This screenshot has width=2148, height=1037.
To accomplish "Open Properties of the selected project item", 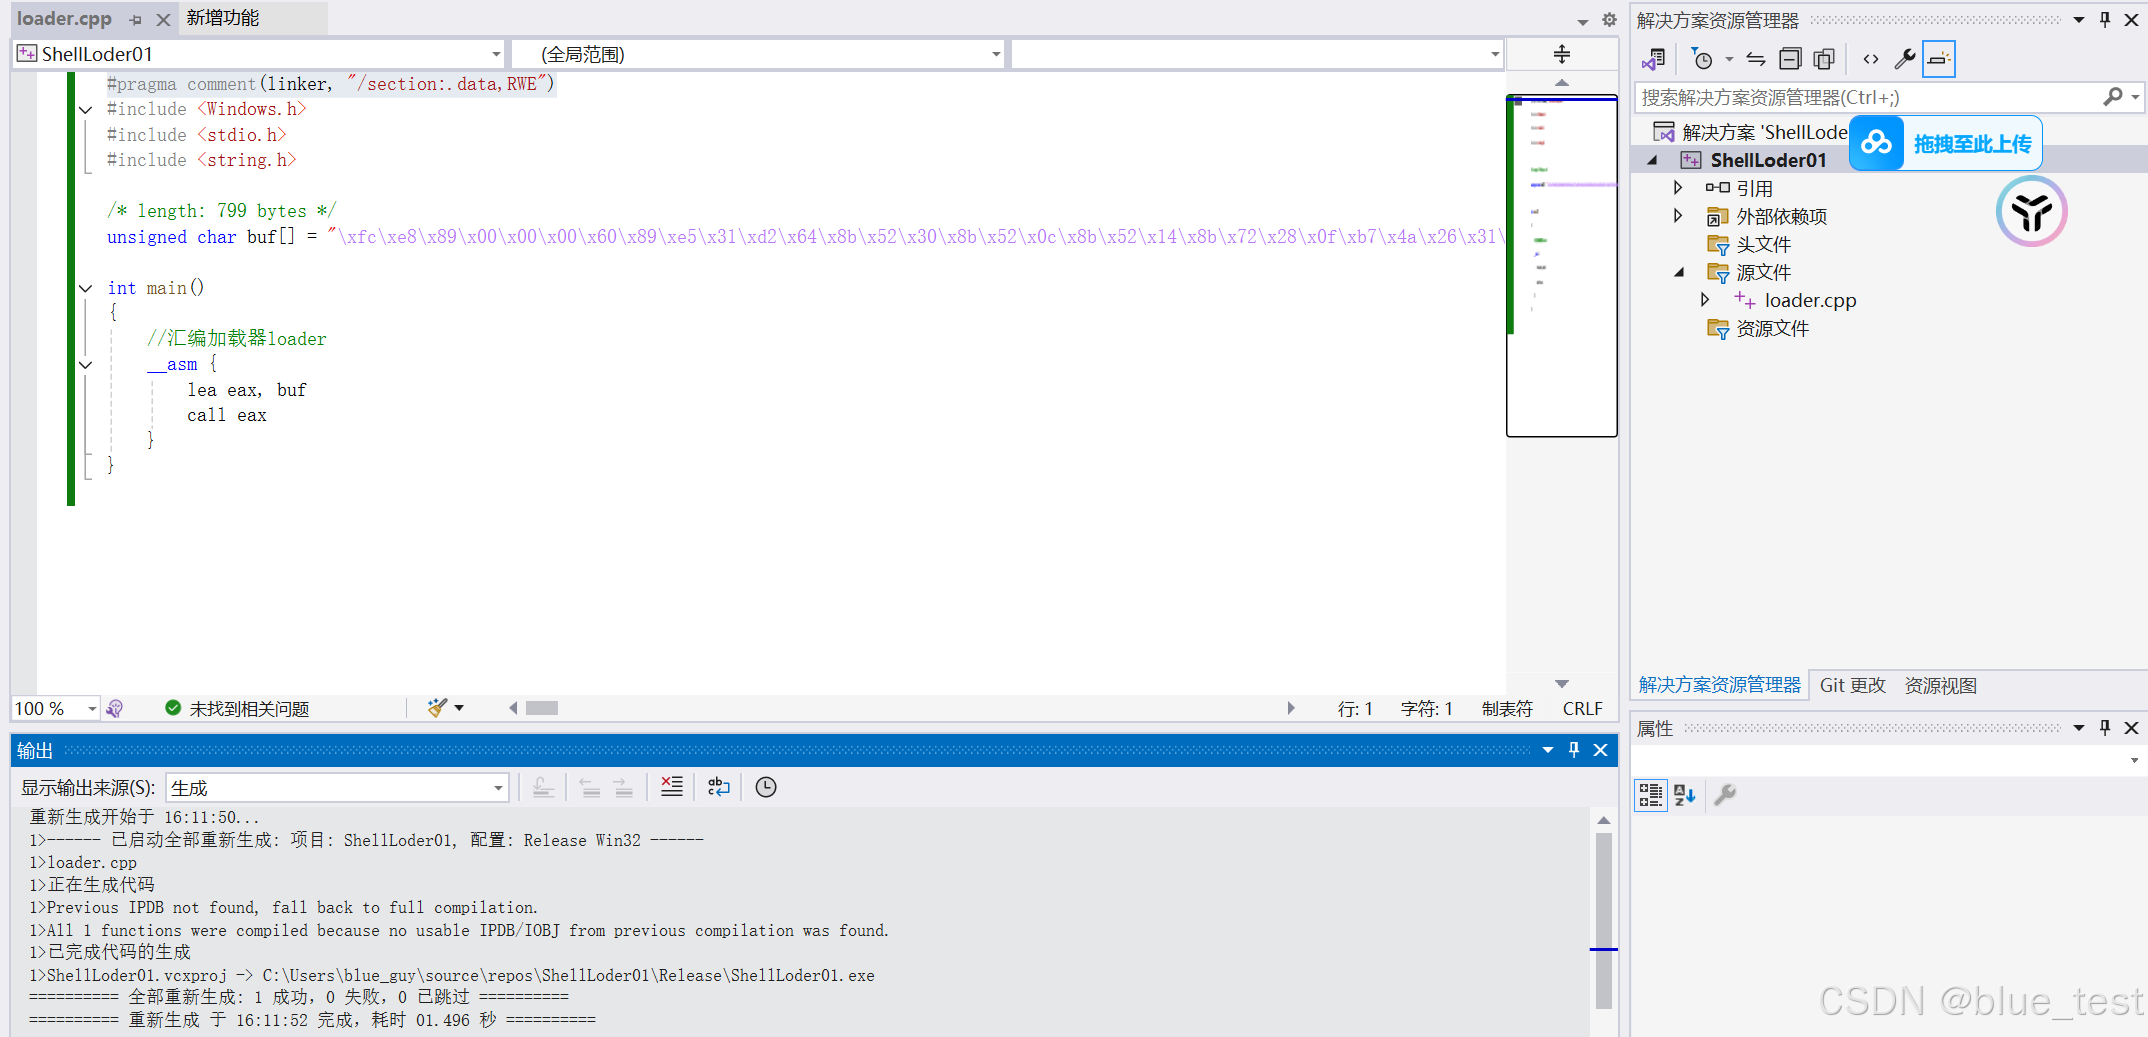I will (x=1905, y=58).
